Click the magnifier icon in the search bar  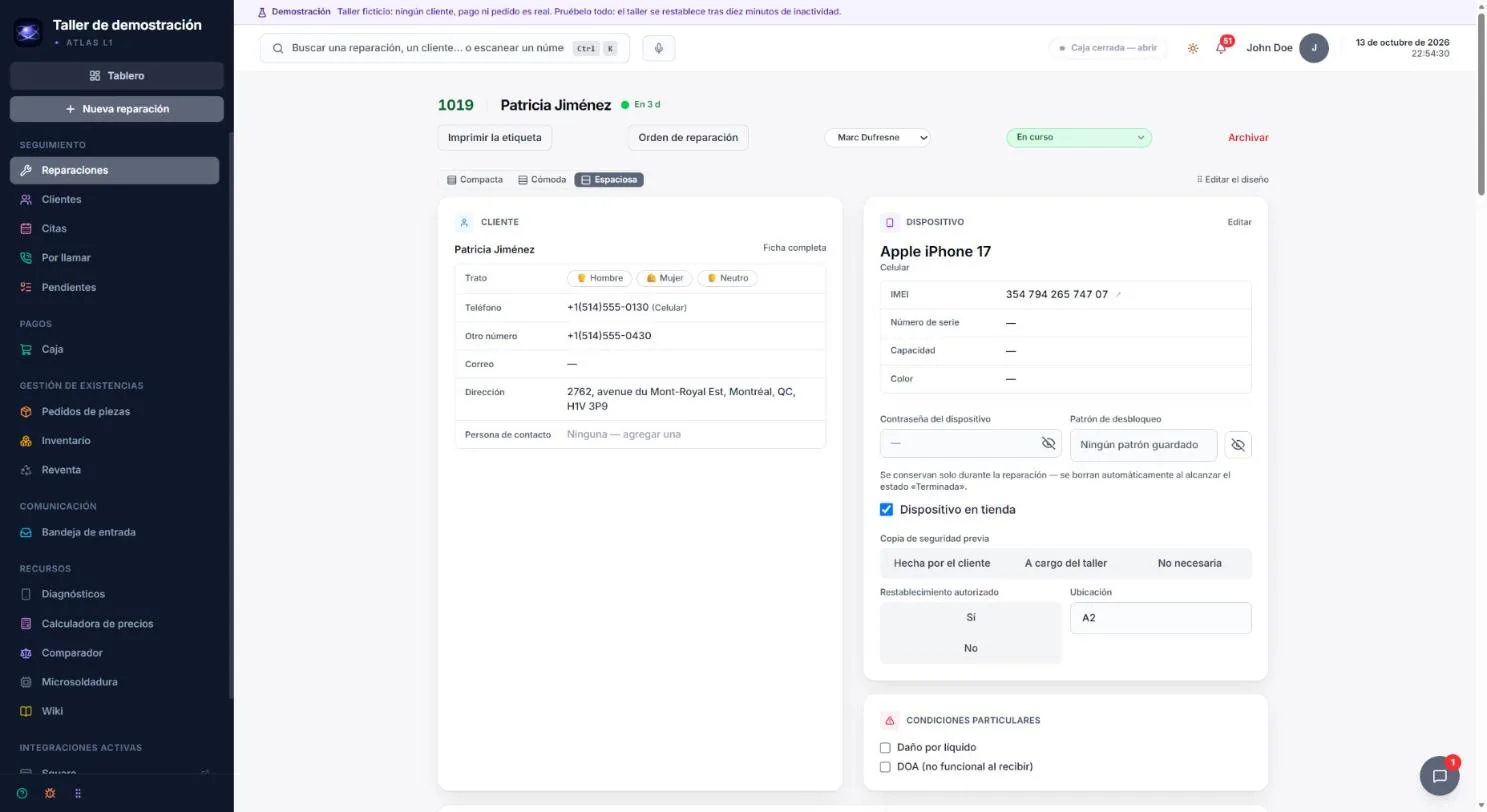pyautogui.click(x=278, y=48)
